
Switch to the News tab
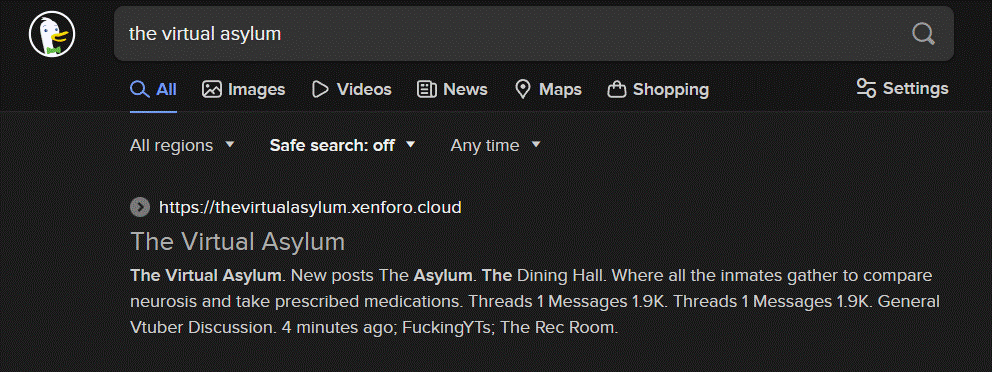[452, 89]
